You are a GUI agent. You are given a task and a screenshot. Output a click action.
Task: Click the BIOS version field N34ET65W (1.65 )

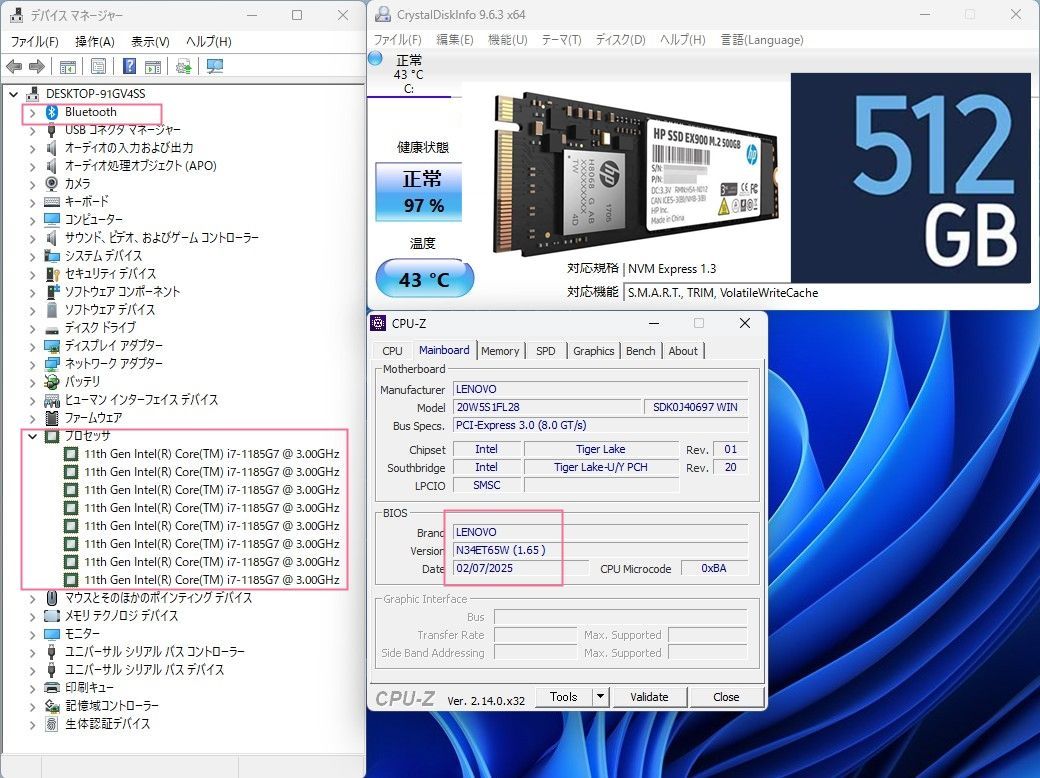click(x=600, y=550)
